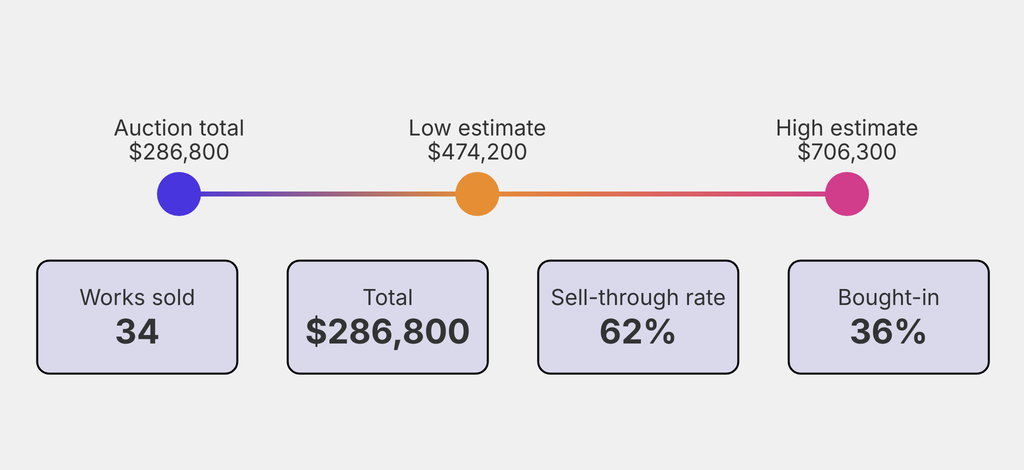This screenshot has width=1024, height=470.
Task: Click the $286,800 value above the blue dot
Action: click(179, 152)
